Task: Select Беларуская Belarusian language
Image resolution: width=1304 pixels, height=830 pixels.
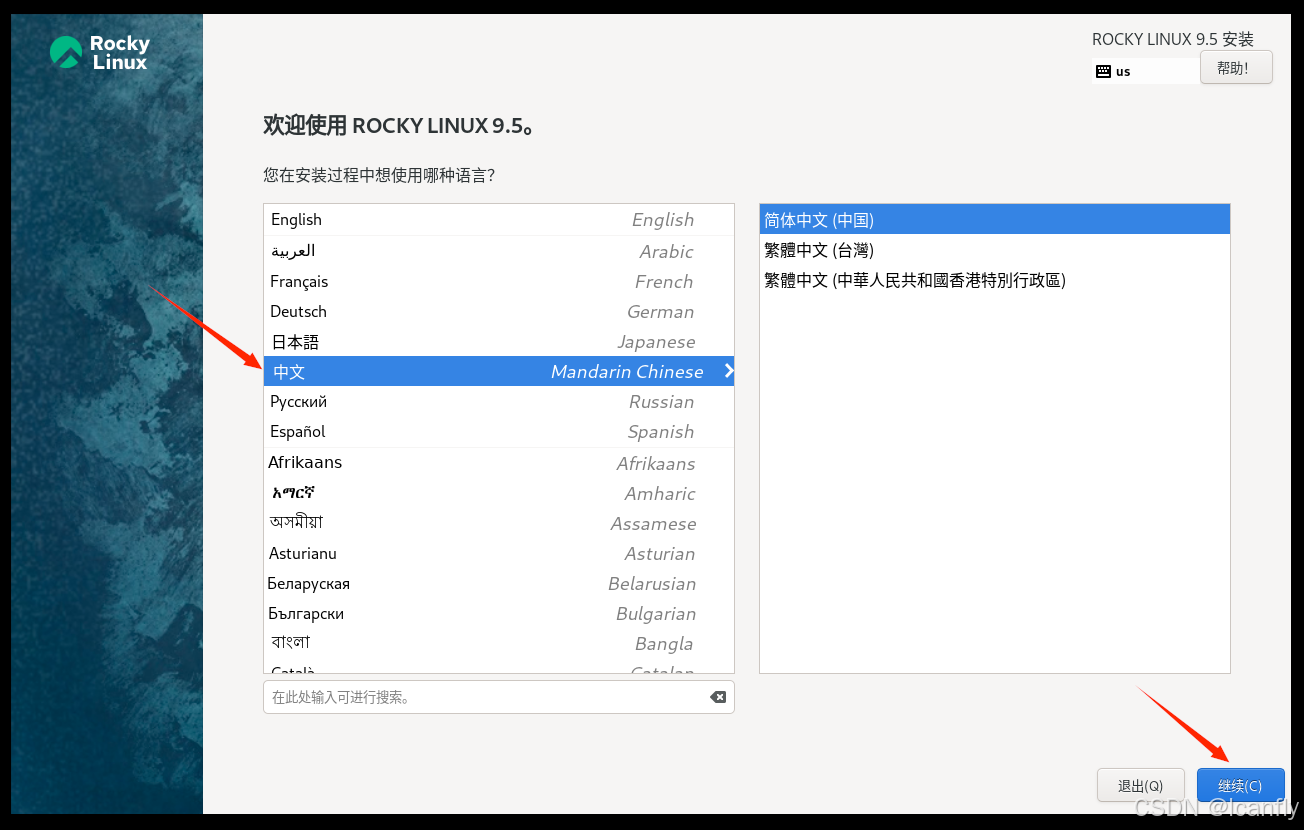Action: point(499,583)
